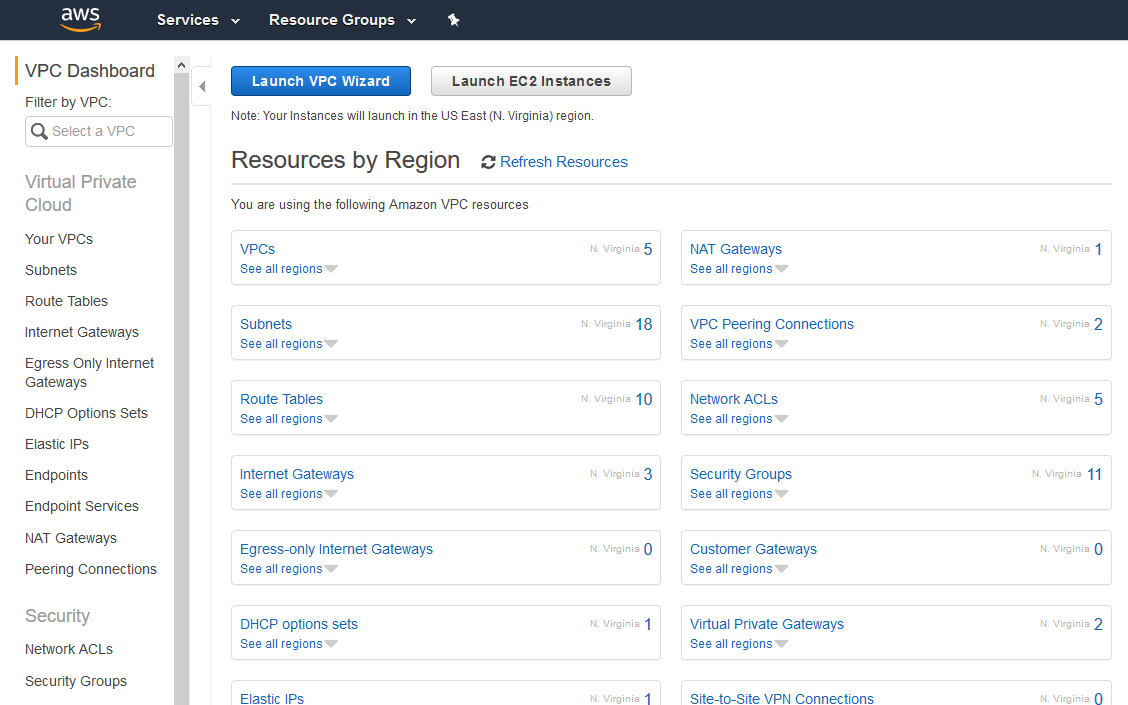Image resolution: width=1128 pixels, height=705 pixels.
Task: Click the Refresh Resources link
Action: (x=564, y=163)
